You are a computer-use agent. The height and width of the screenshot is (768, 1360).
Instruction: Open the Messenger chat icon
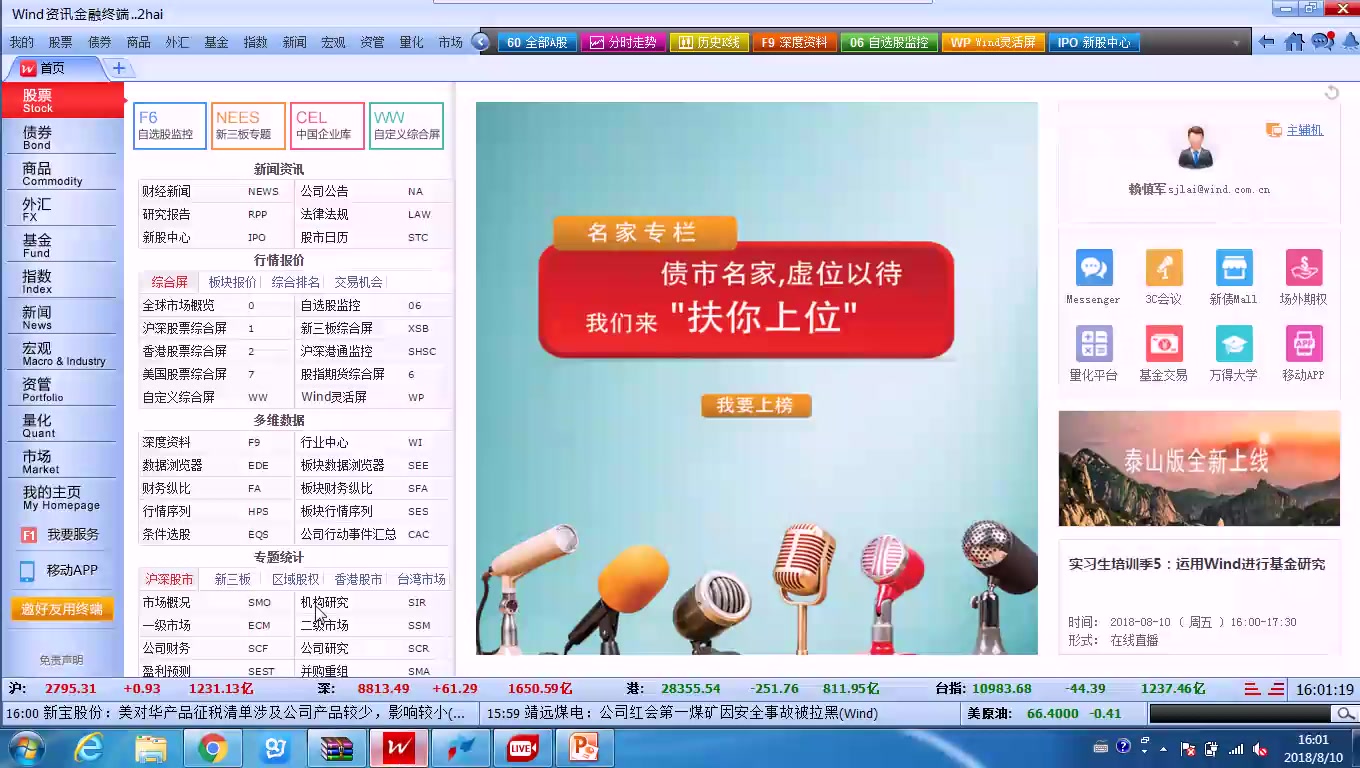pos(1094,268)
